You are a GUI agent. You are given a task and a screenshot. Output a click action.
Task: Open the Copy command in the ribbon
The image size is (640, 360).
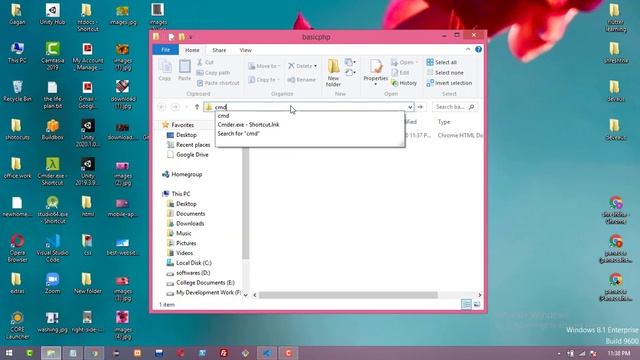[165, 70]
